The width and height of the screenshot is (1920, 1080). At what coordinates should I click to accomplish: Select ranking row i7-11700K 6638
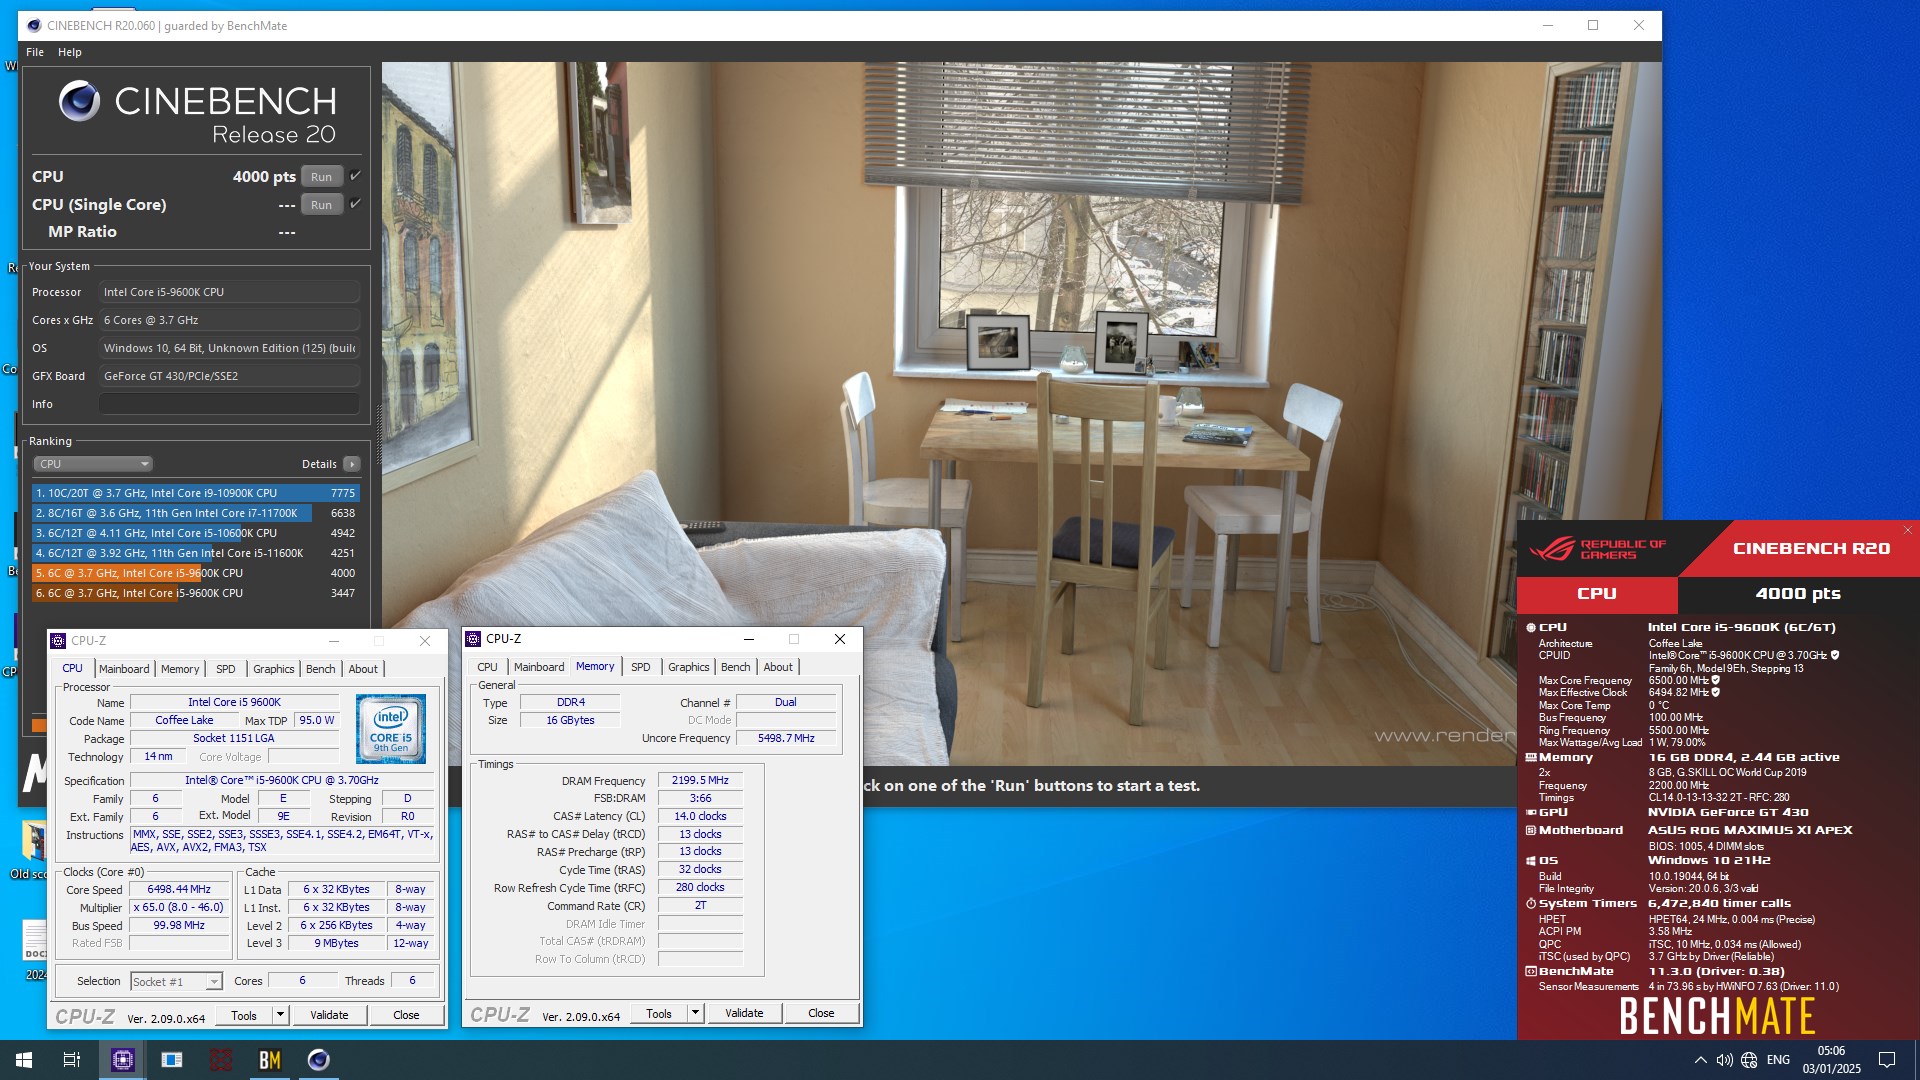coord(196,513)
